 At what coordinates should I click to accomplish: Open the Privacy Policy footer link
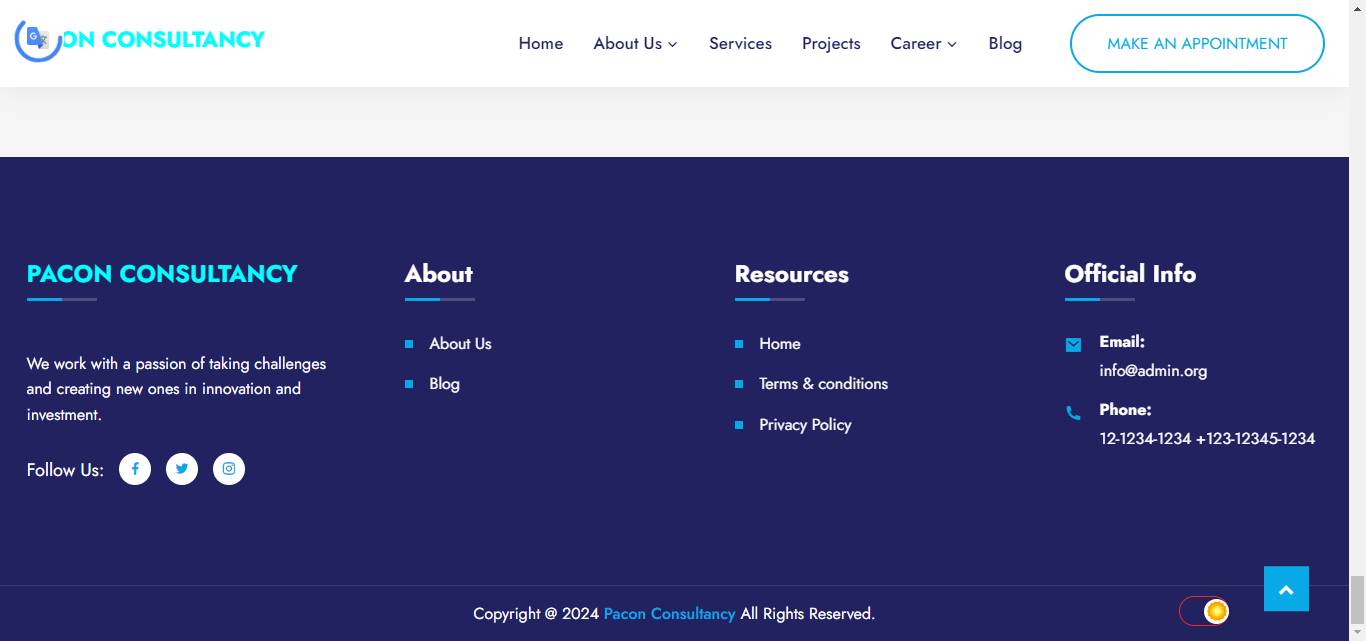pyautogui.click(x=805, y=425)
